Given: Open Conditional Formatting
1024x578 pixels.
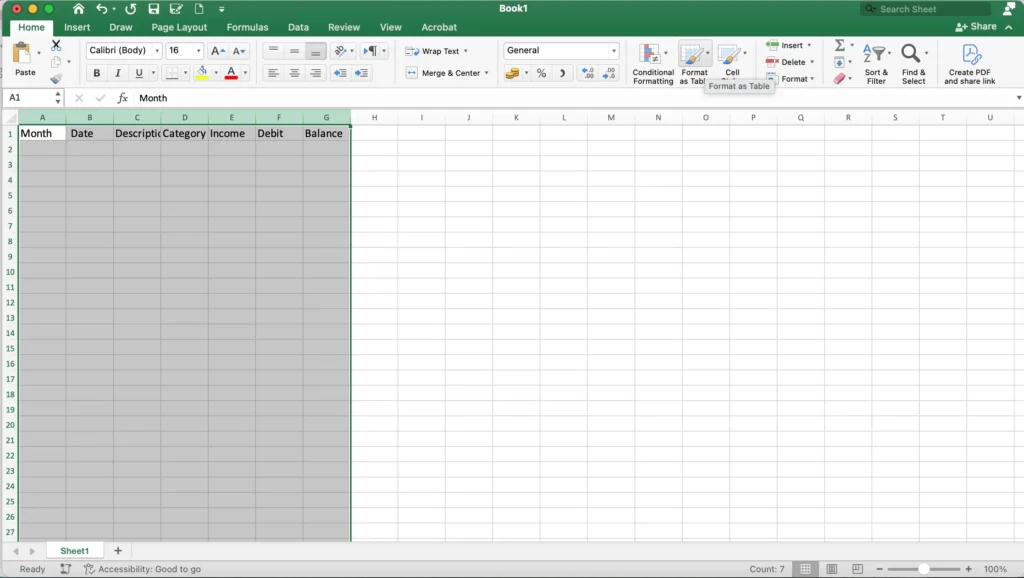Looking at the screenshot, I should tap(652, 60).
